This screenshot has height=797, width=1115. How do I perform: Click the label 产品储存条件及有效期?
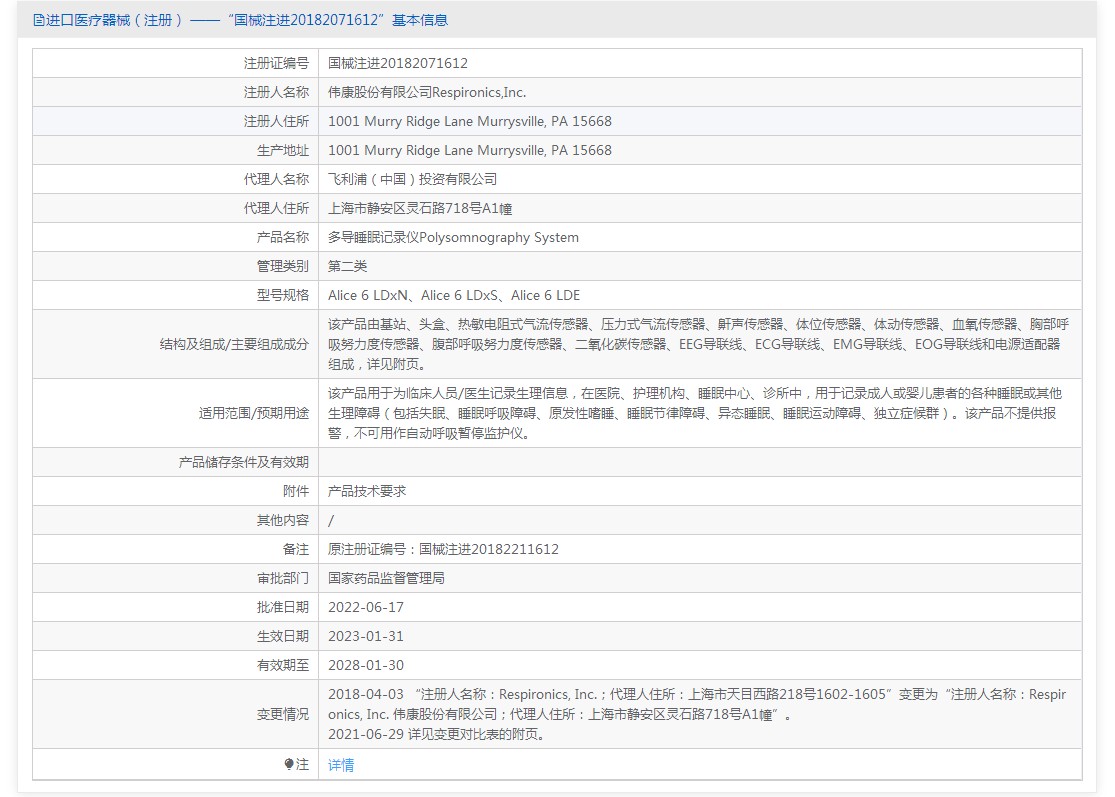coord(243,462)
